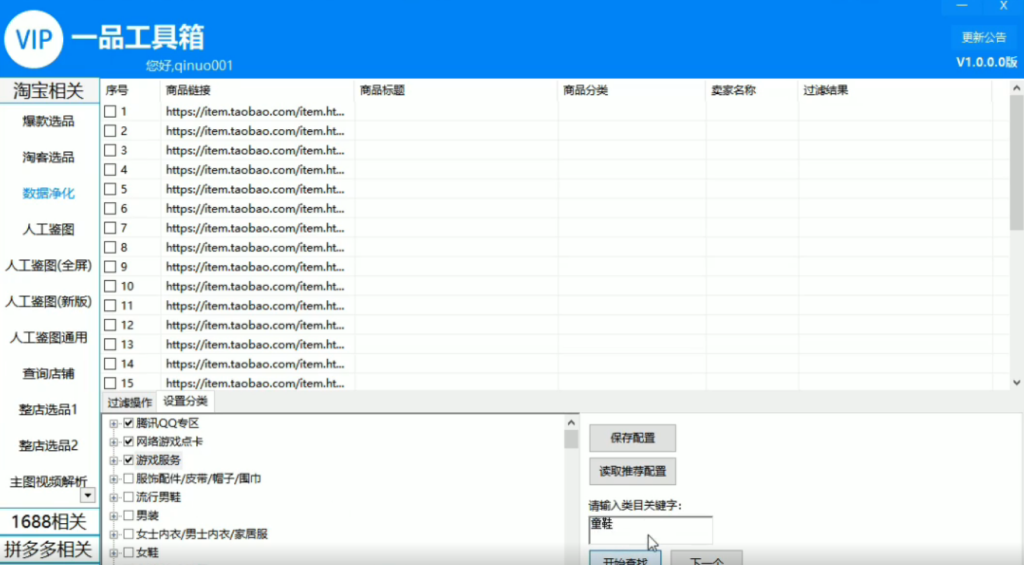Screen dimensions: 1024x565
Task: Expand the 网络游戏点卡 tree node
Action: click(114, 442)
